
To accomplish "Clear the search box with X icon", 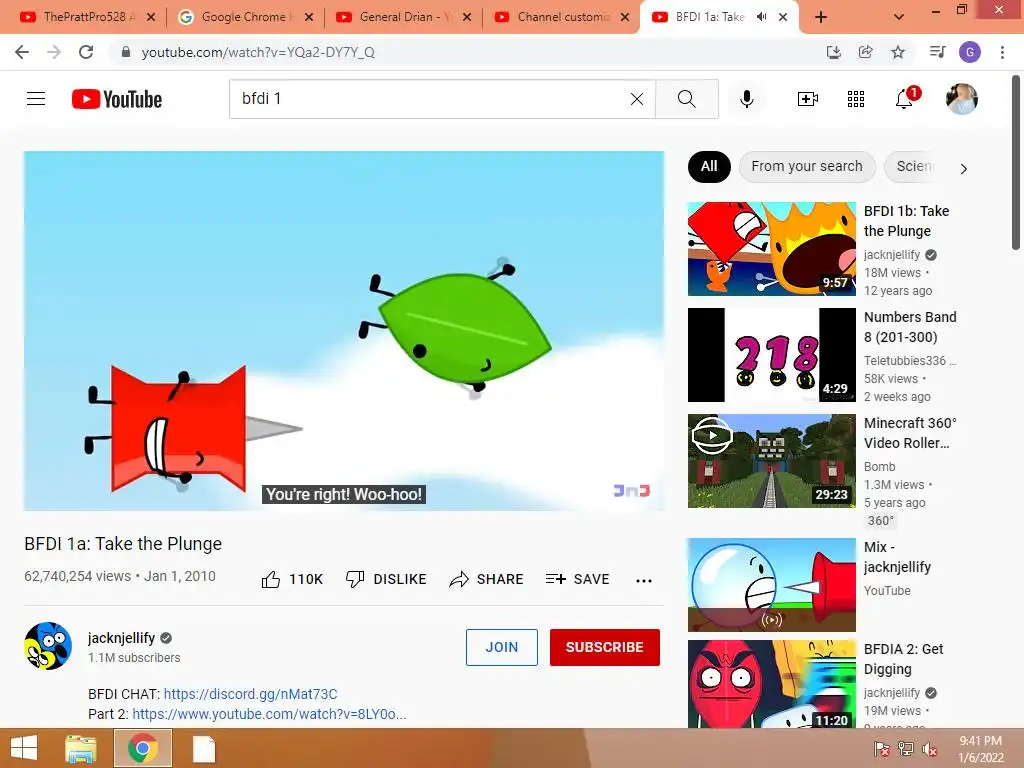I will pos(637,99).
